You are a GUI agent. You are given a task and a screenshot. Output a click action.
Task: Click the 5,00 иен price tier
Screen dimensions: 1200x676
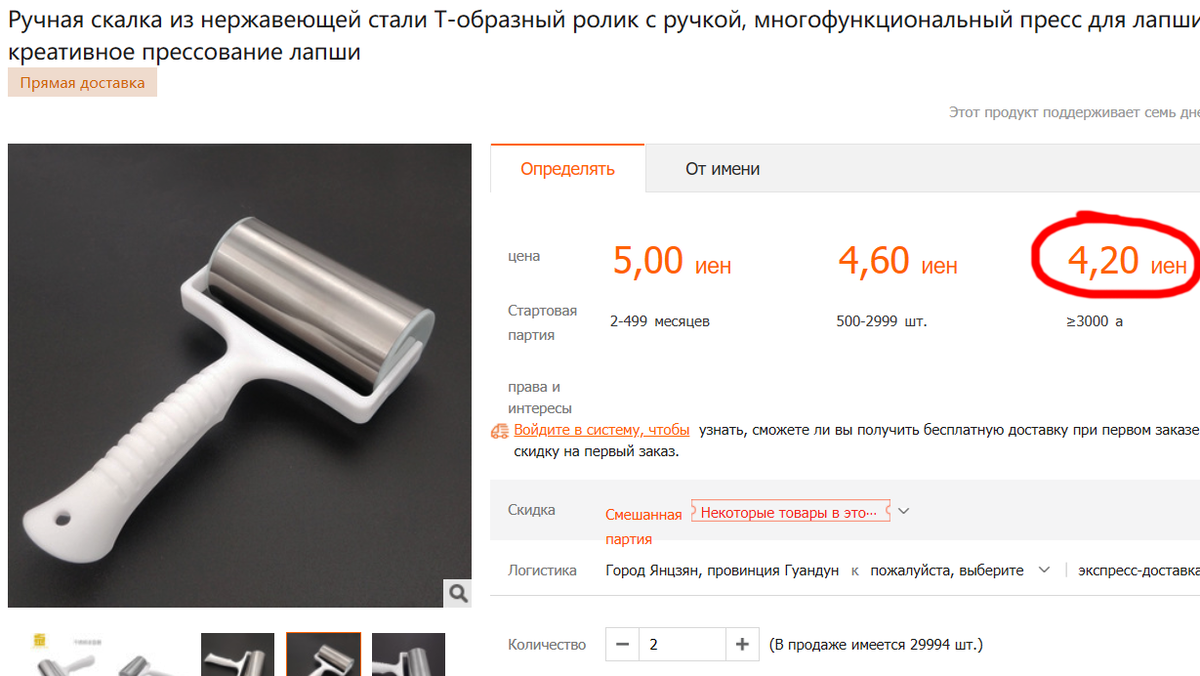672,262
